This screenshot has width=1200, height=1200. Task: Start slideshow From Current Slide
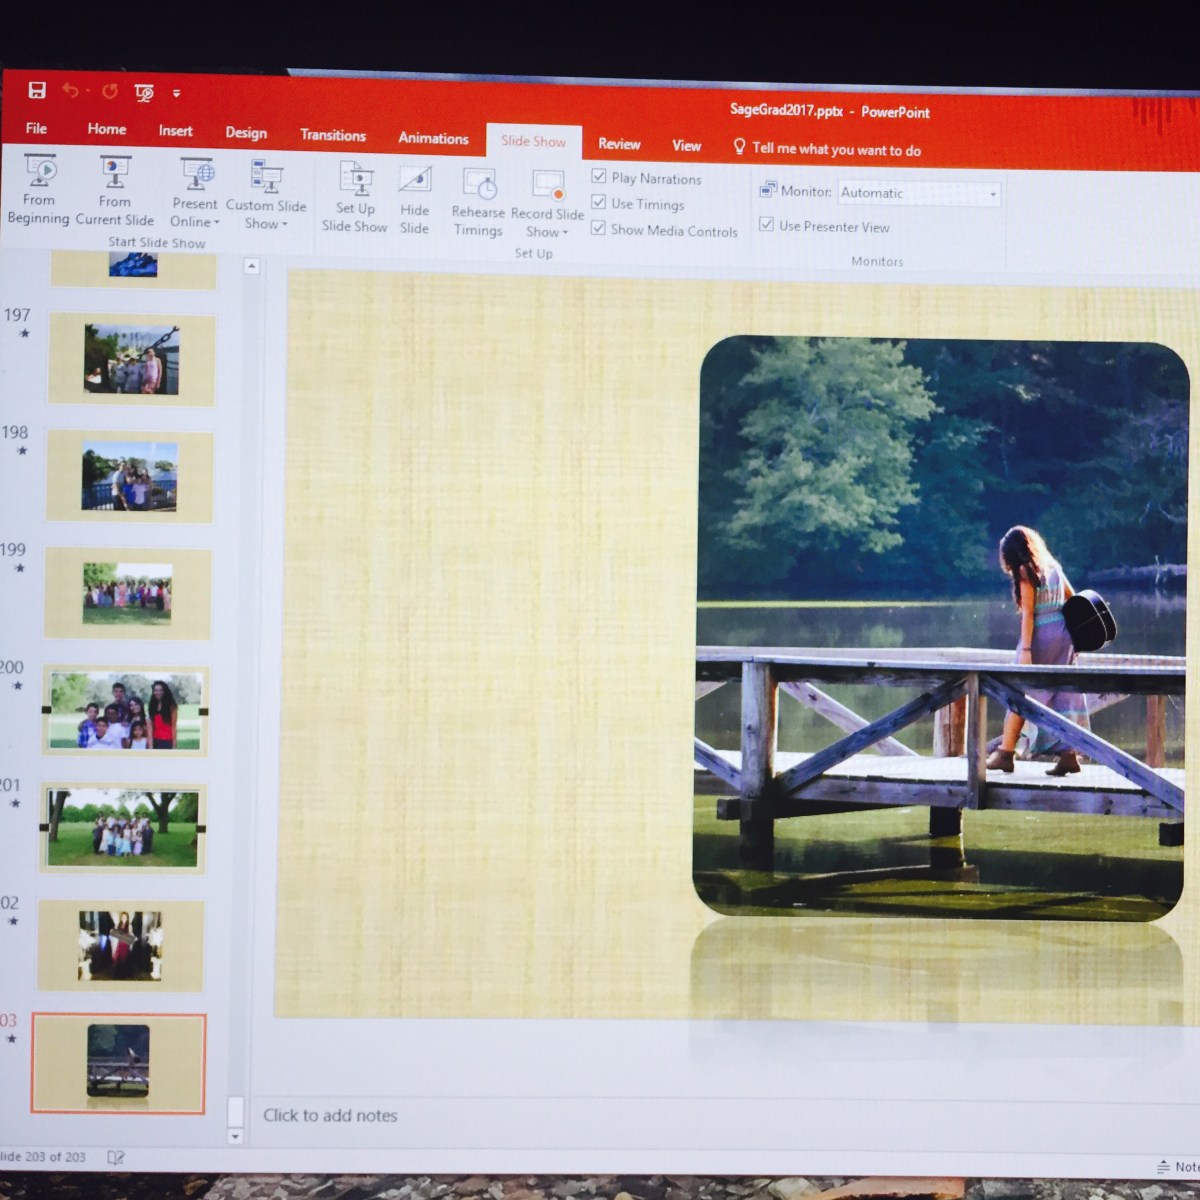pyautogui.click(x=114, y=192)
